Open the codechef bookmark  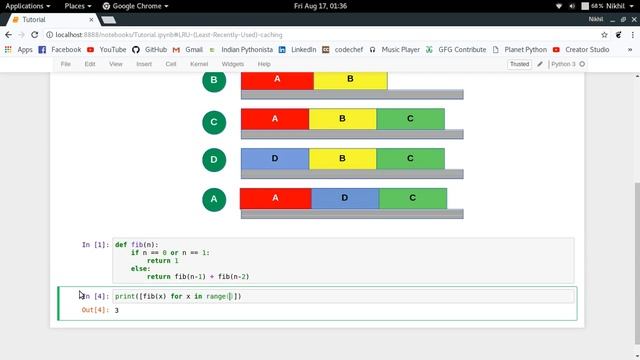pos(342,49)
